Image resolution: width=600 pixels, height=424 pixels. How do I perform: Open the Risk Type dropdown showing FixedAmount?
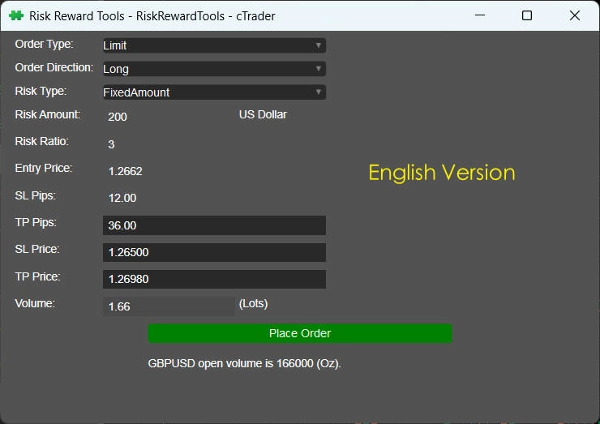(x=214, y=92)
